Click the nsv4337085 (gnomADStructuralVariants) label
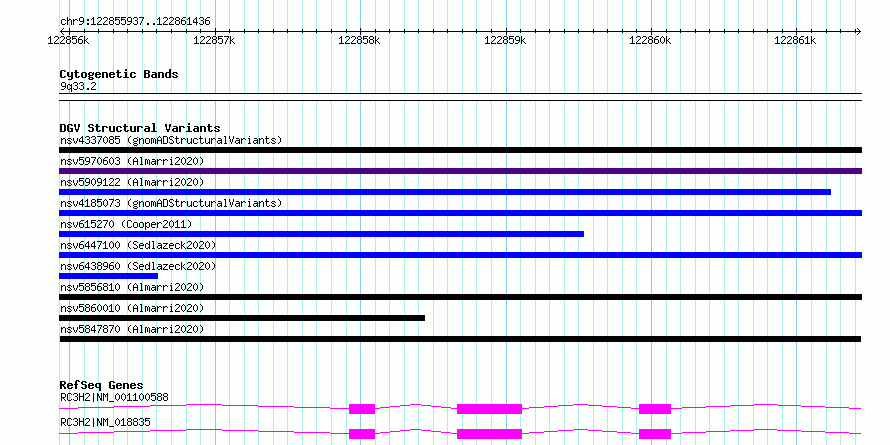The width and height of the screenshot is (890, 445). pos(171,140)
